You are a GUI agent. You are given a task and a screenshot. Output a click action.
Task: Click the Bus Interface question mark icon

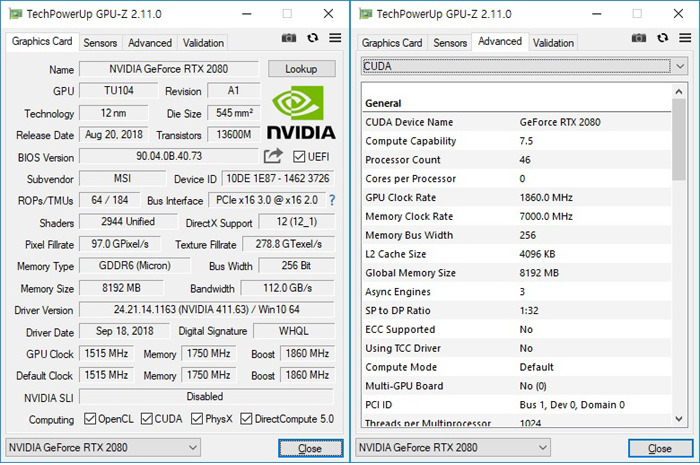tap(332, 200)
